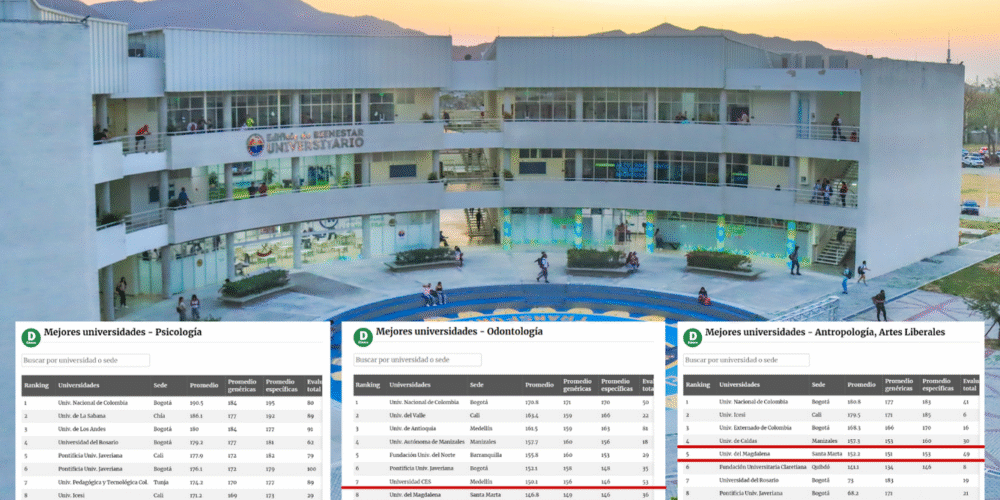Viewport: 1000px width, 500px height.
Task: Focus the Odontología university search field
Action: tap(418, 360)
